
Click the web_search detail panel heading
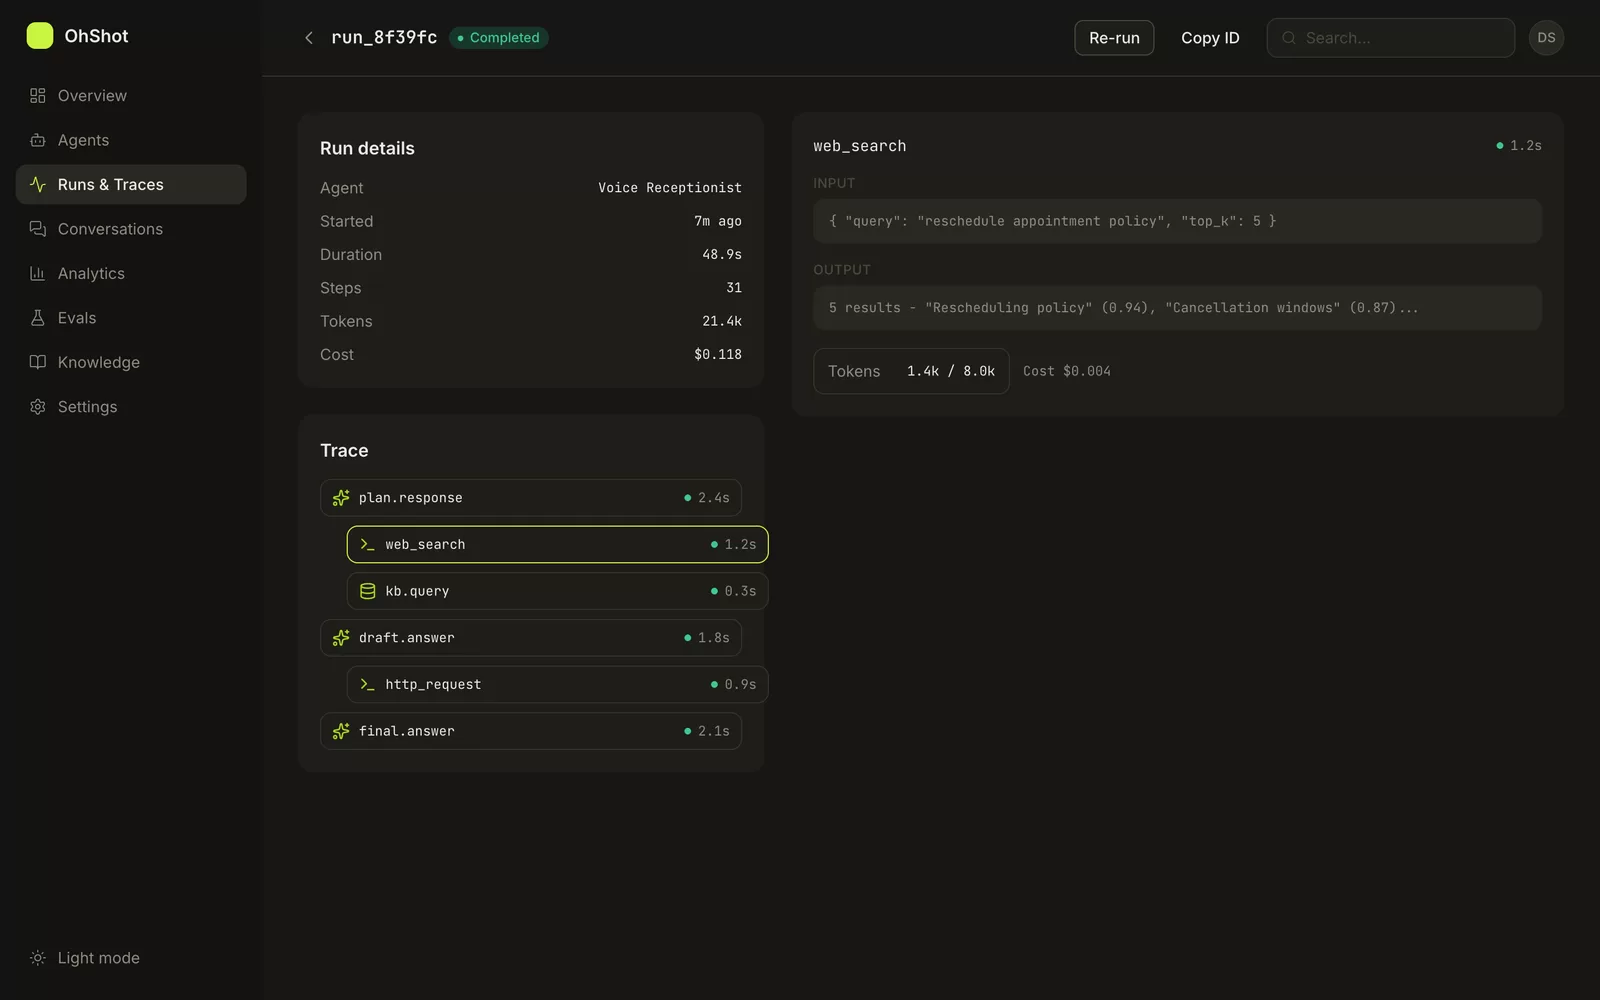click(x=859, y=146)
